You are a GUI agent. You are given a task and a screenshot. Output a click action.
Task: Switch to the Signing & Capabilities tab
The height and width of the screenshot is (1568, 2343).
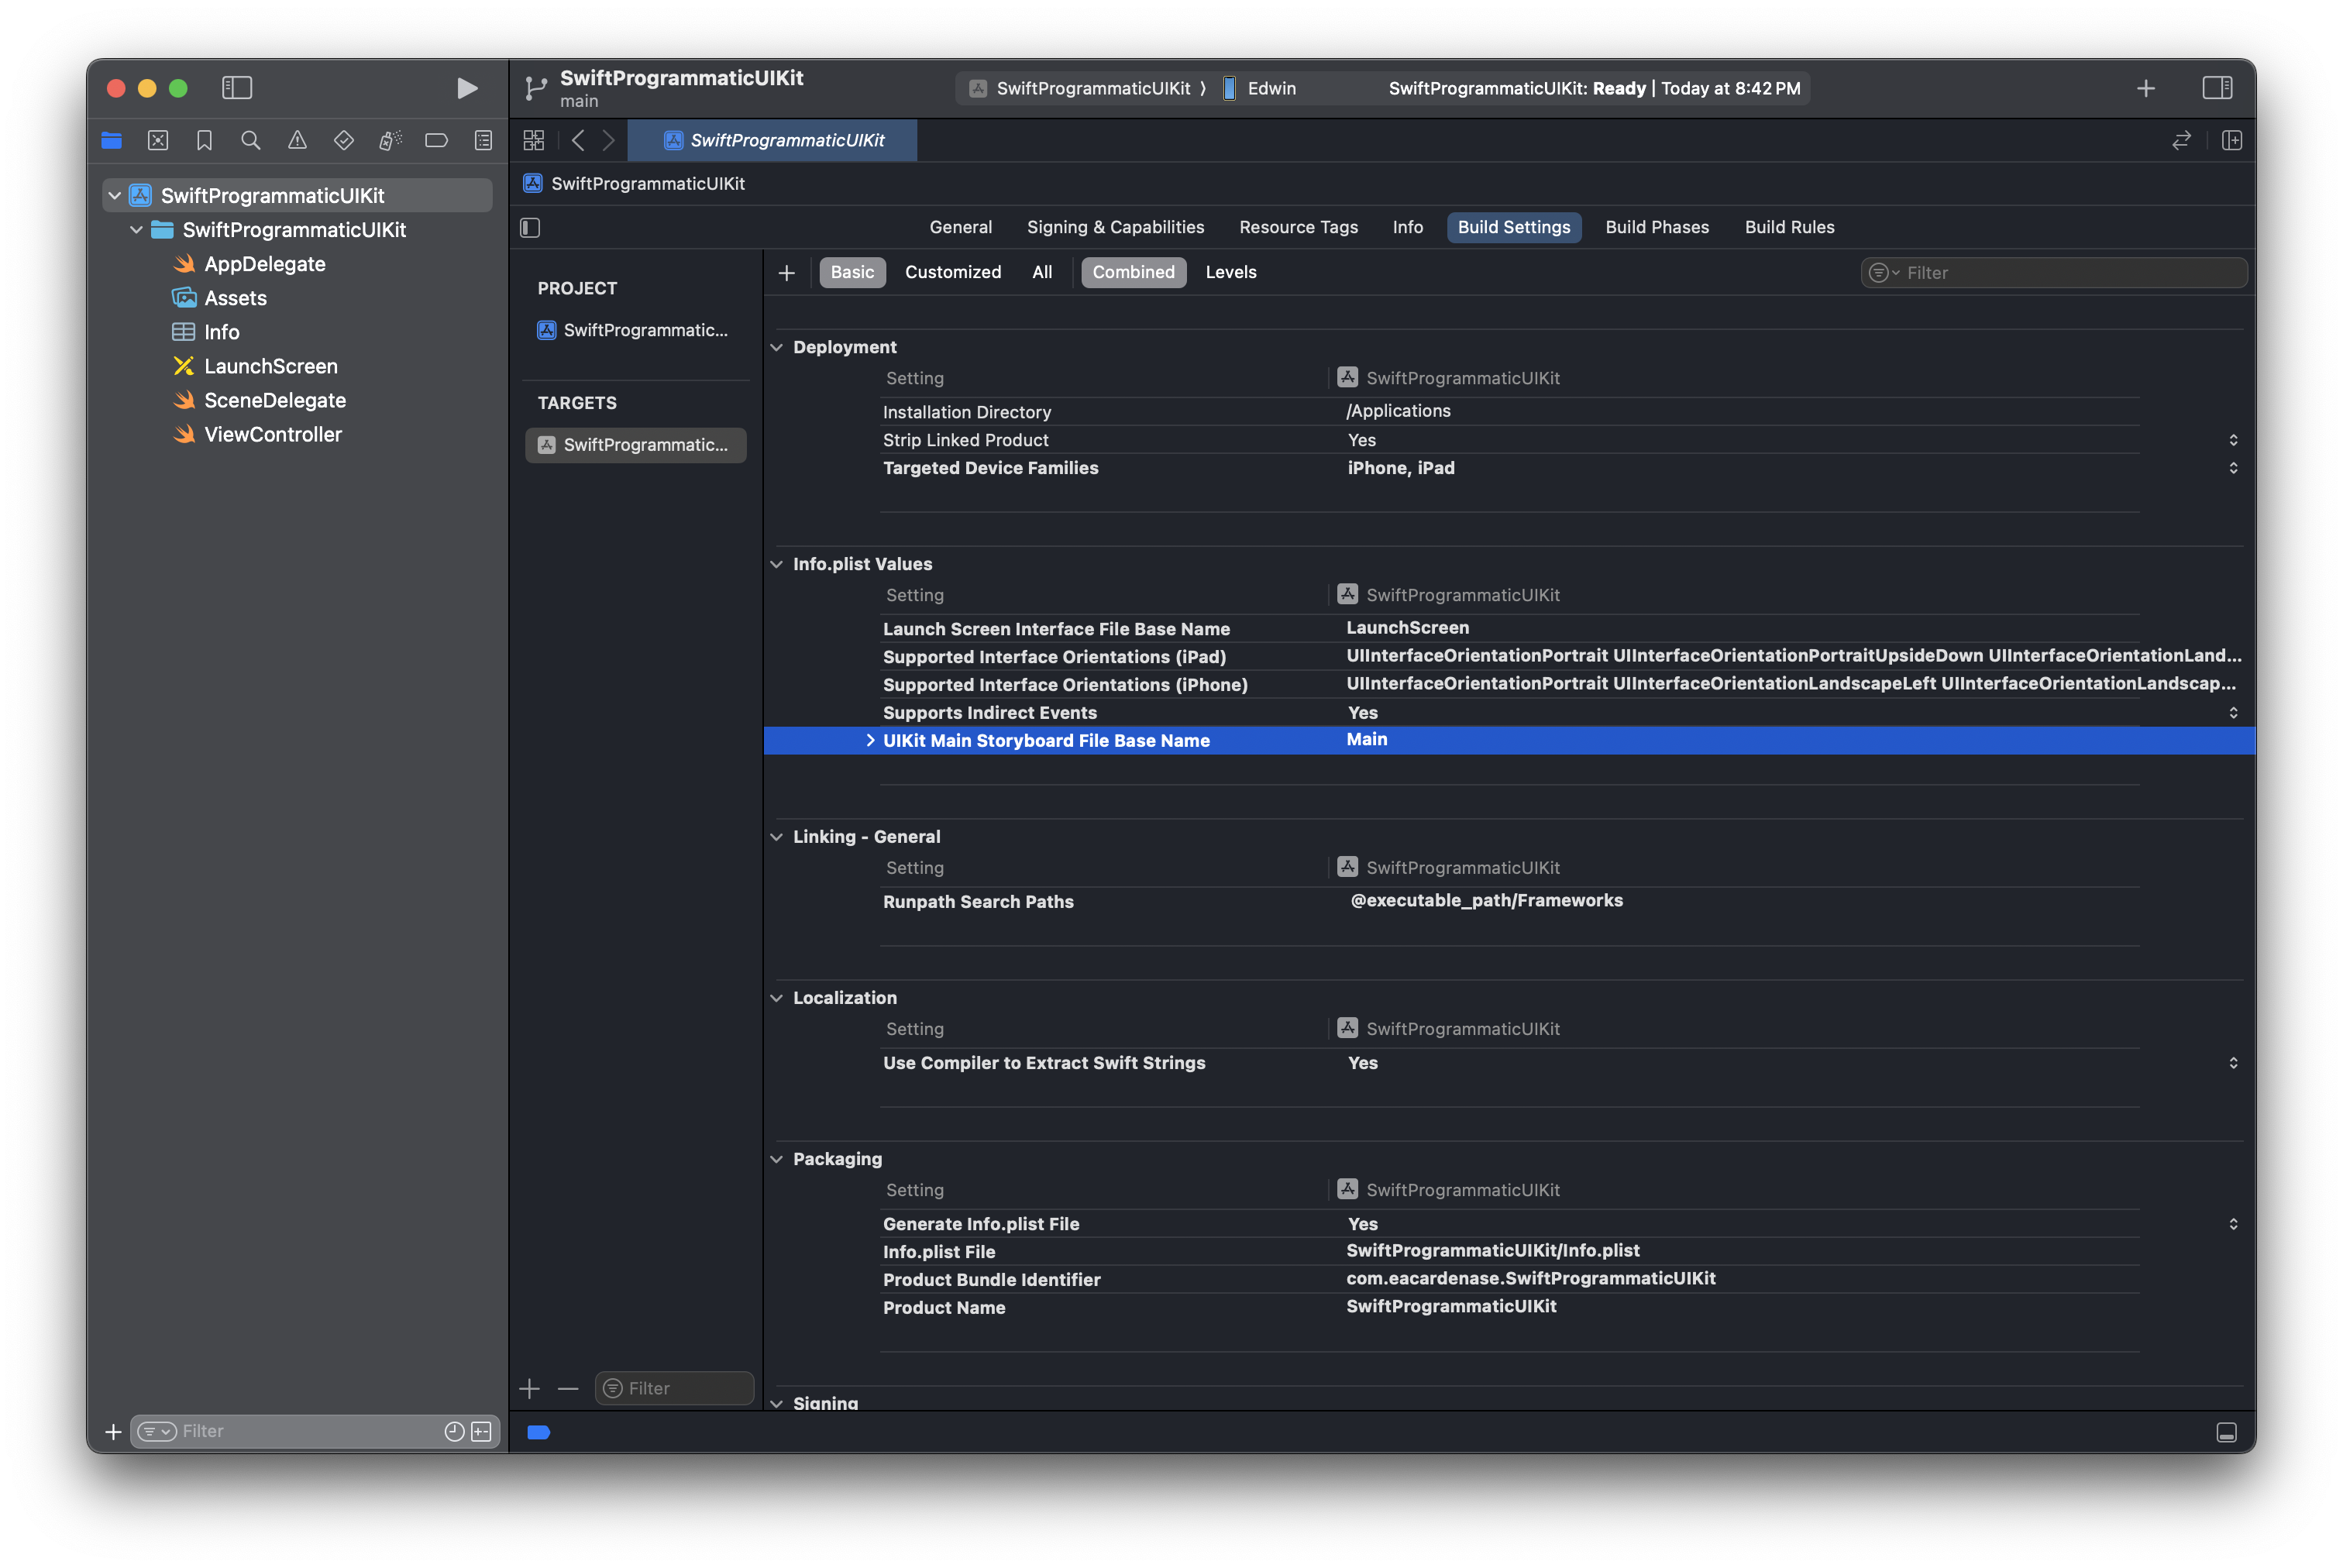1115,227
